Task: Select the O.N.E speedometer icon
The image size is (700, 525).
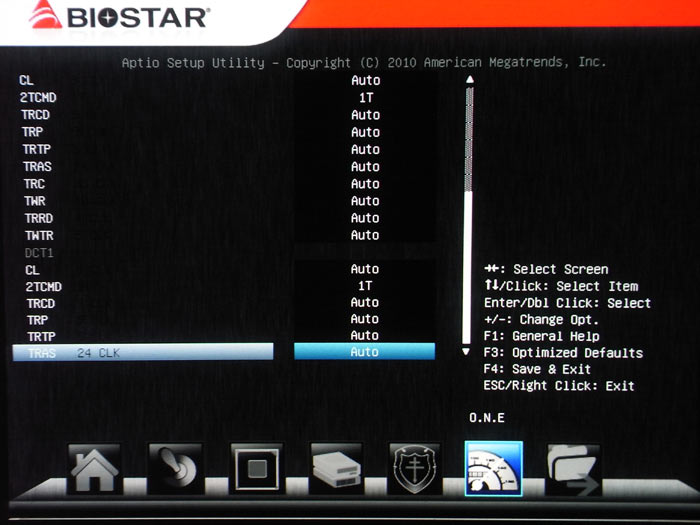Action: [494, 468]
